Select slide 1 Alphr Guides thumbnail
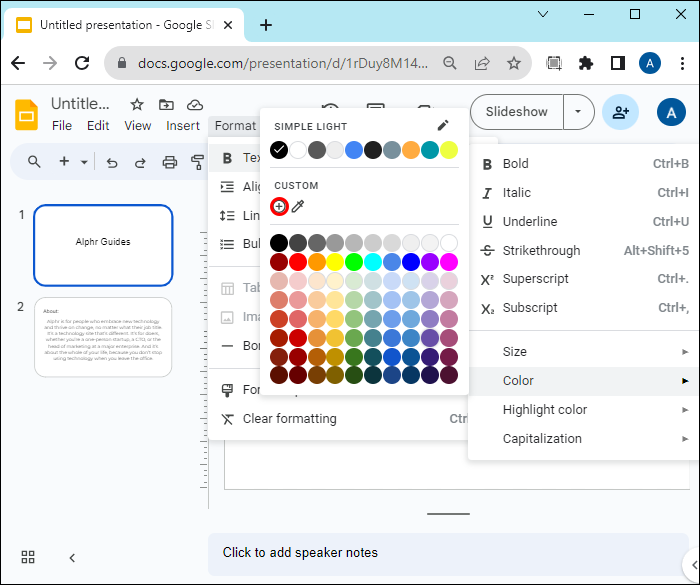Image resolution: width=700 pixels, height=585 pixels. click(x=103, y=245)
